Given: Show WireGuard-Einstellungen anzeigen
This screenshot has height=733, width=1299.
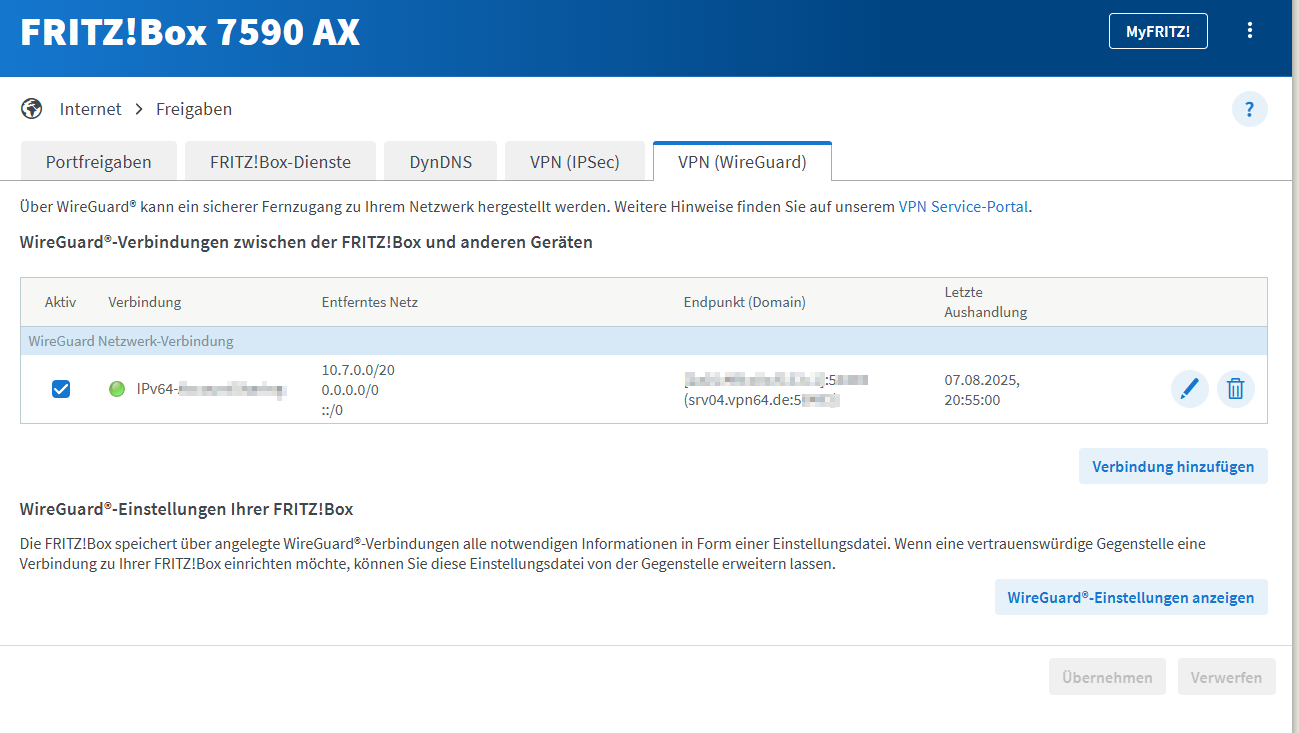Looking at the screenshot, I should [x=1130, y=598].
